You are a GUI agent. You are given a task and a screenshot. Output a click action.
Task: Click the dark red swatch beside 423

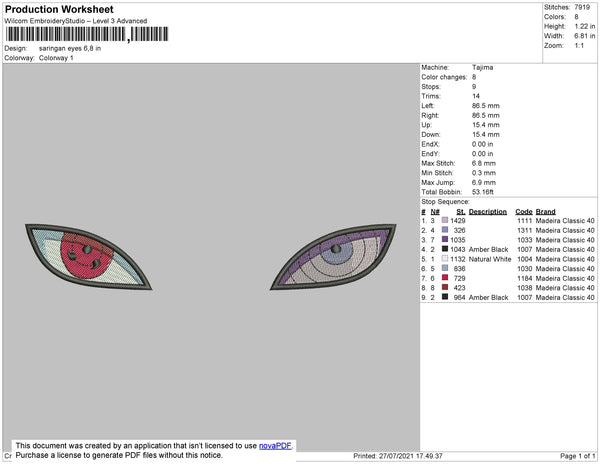pyautogui.click(x=445, y=287)
